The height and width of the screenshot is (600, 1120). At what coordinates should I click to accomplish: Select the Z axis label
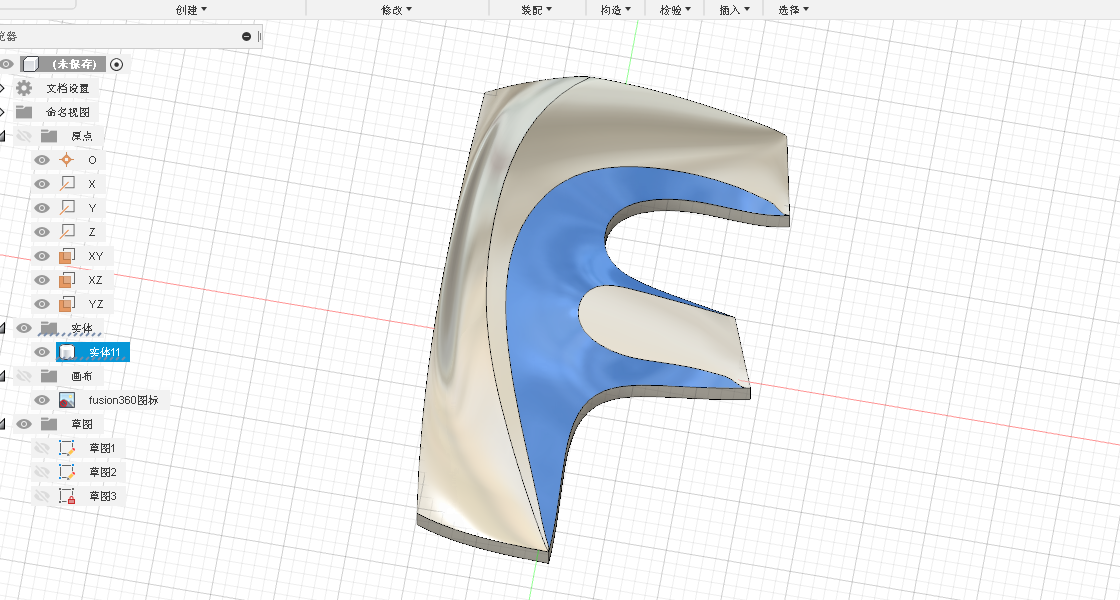pyautogui.click(x=92, y=232)
